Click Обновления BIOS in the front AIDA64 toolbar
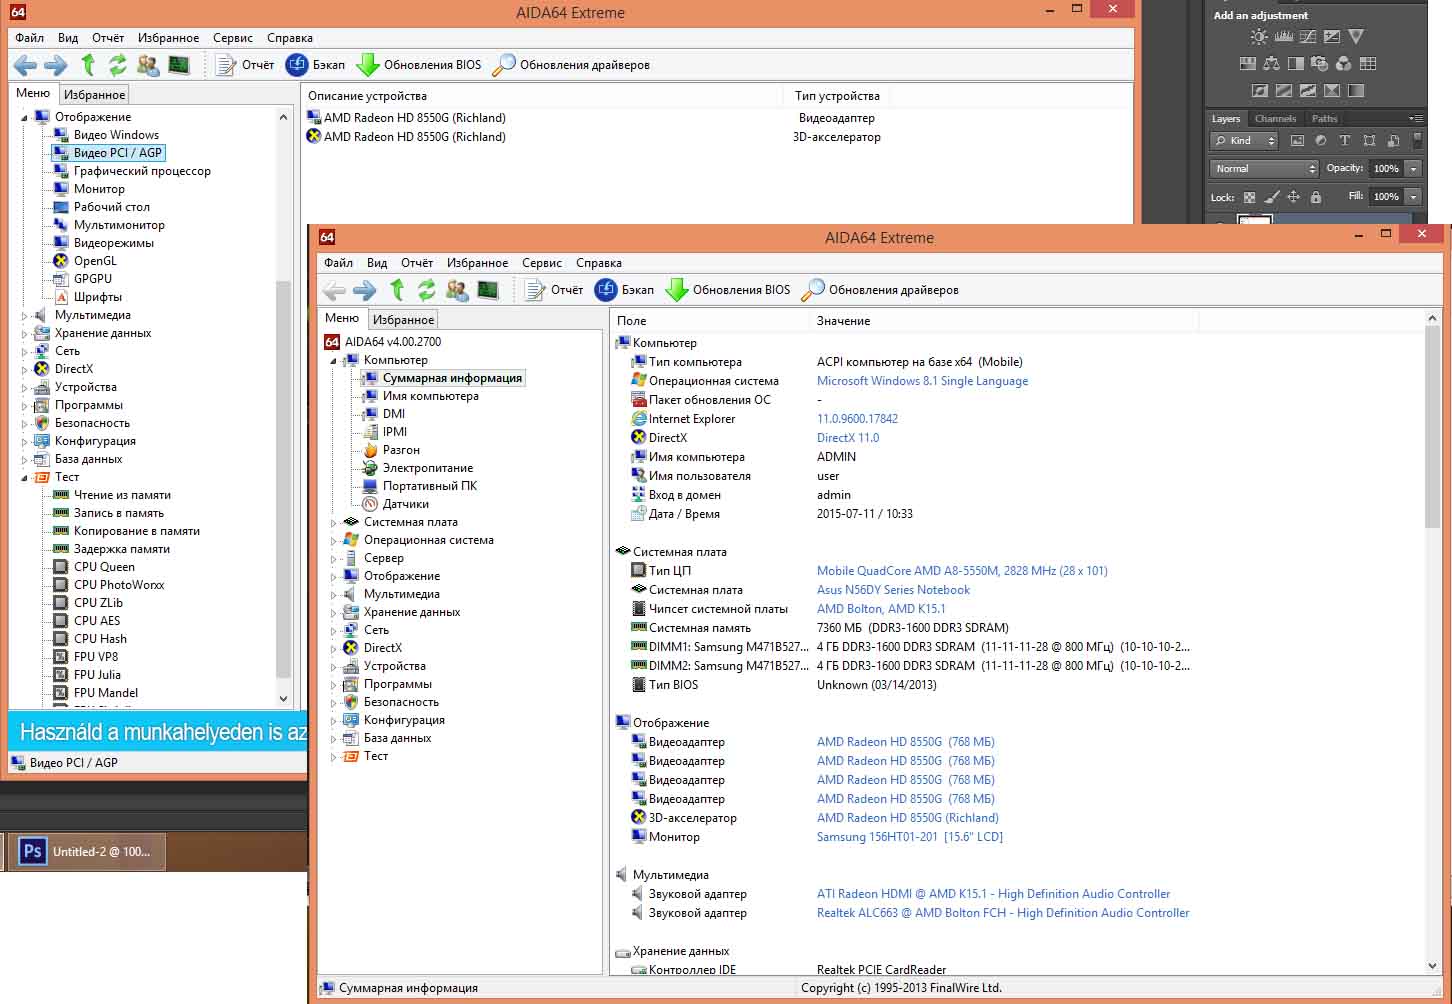1452x1004 pixels. (x=728, y=290)
